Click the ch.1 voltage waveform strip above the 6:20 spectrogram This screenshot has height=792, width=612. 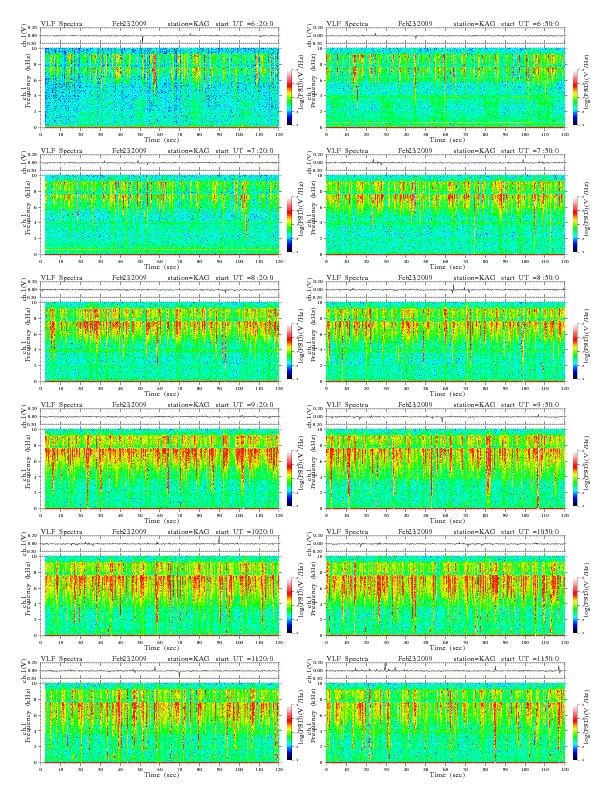coord(160,36)
